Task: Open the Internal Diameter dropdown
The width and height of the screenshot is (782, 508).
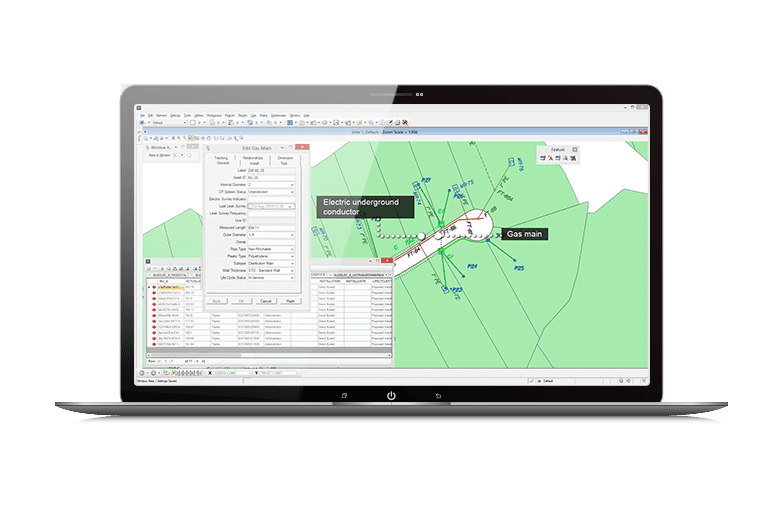Action: (x=292, y=185)
